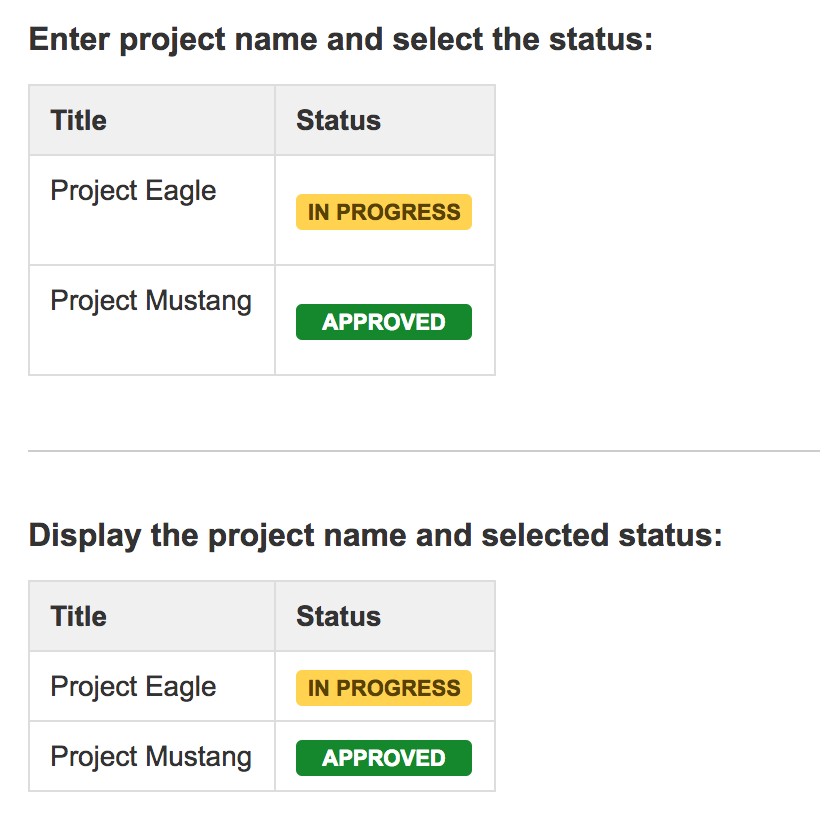820x818 pixels.
Task: Click the APPROVED badge in the display table
Action: coord(384,758)
